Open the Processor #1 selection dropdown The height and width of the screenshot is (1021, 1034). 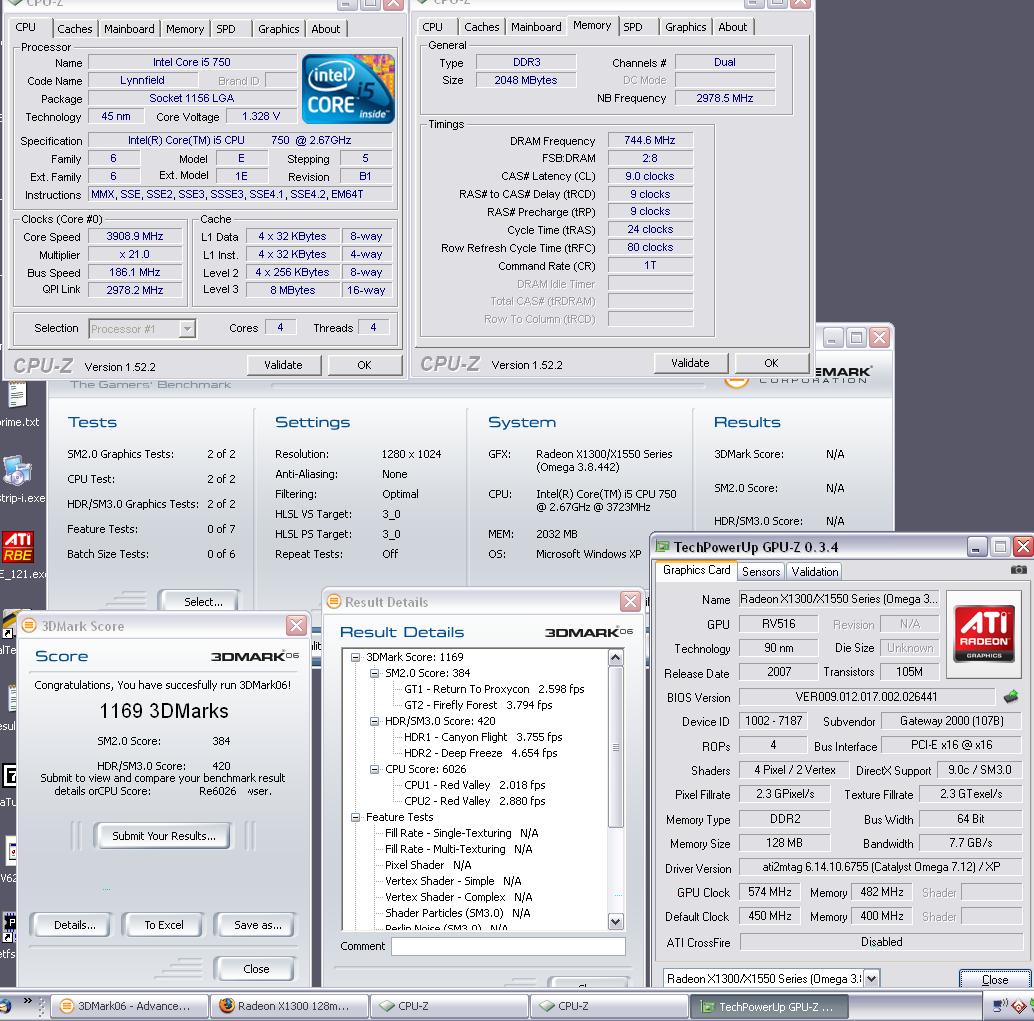187,328
